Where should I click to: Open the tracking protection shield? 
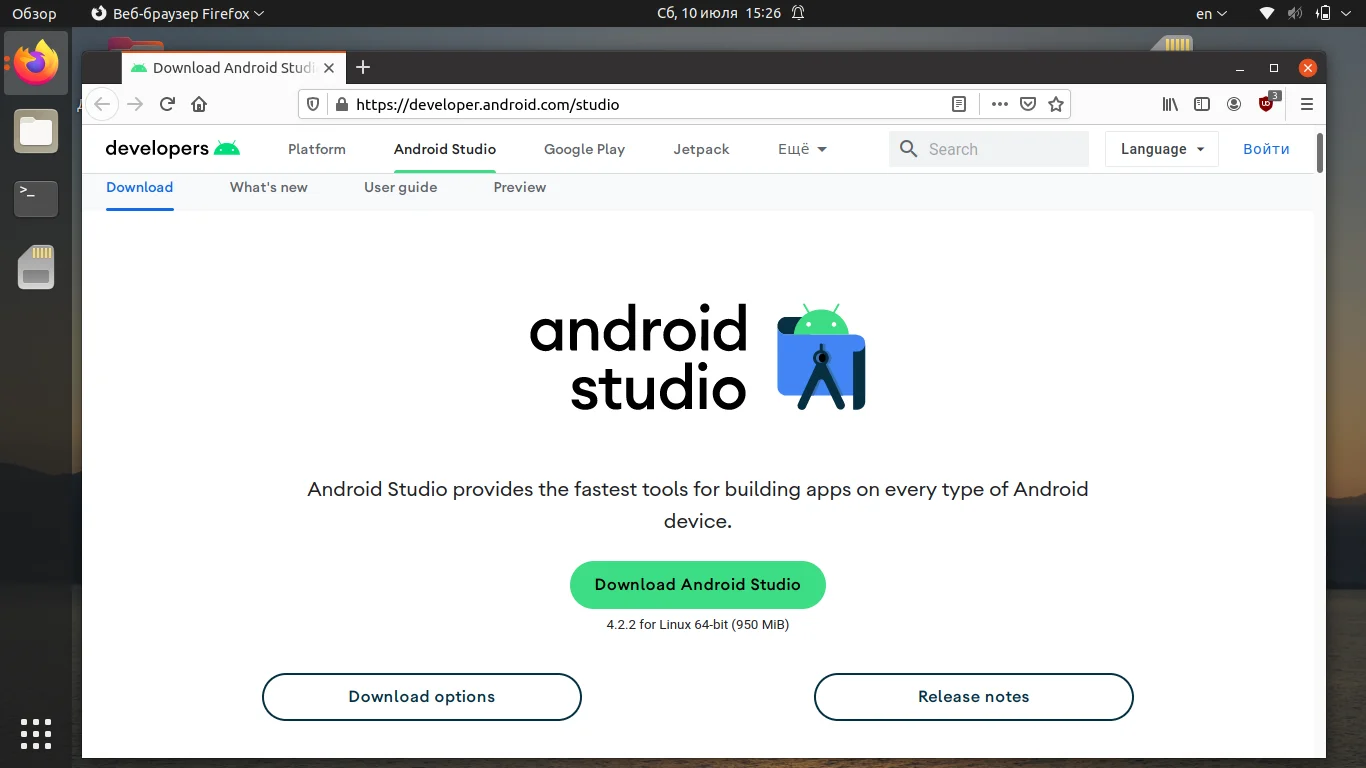coord(313,104)
